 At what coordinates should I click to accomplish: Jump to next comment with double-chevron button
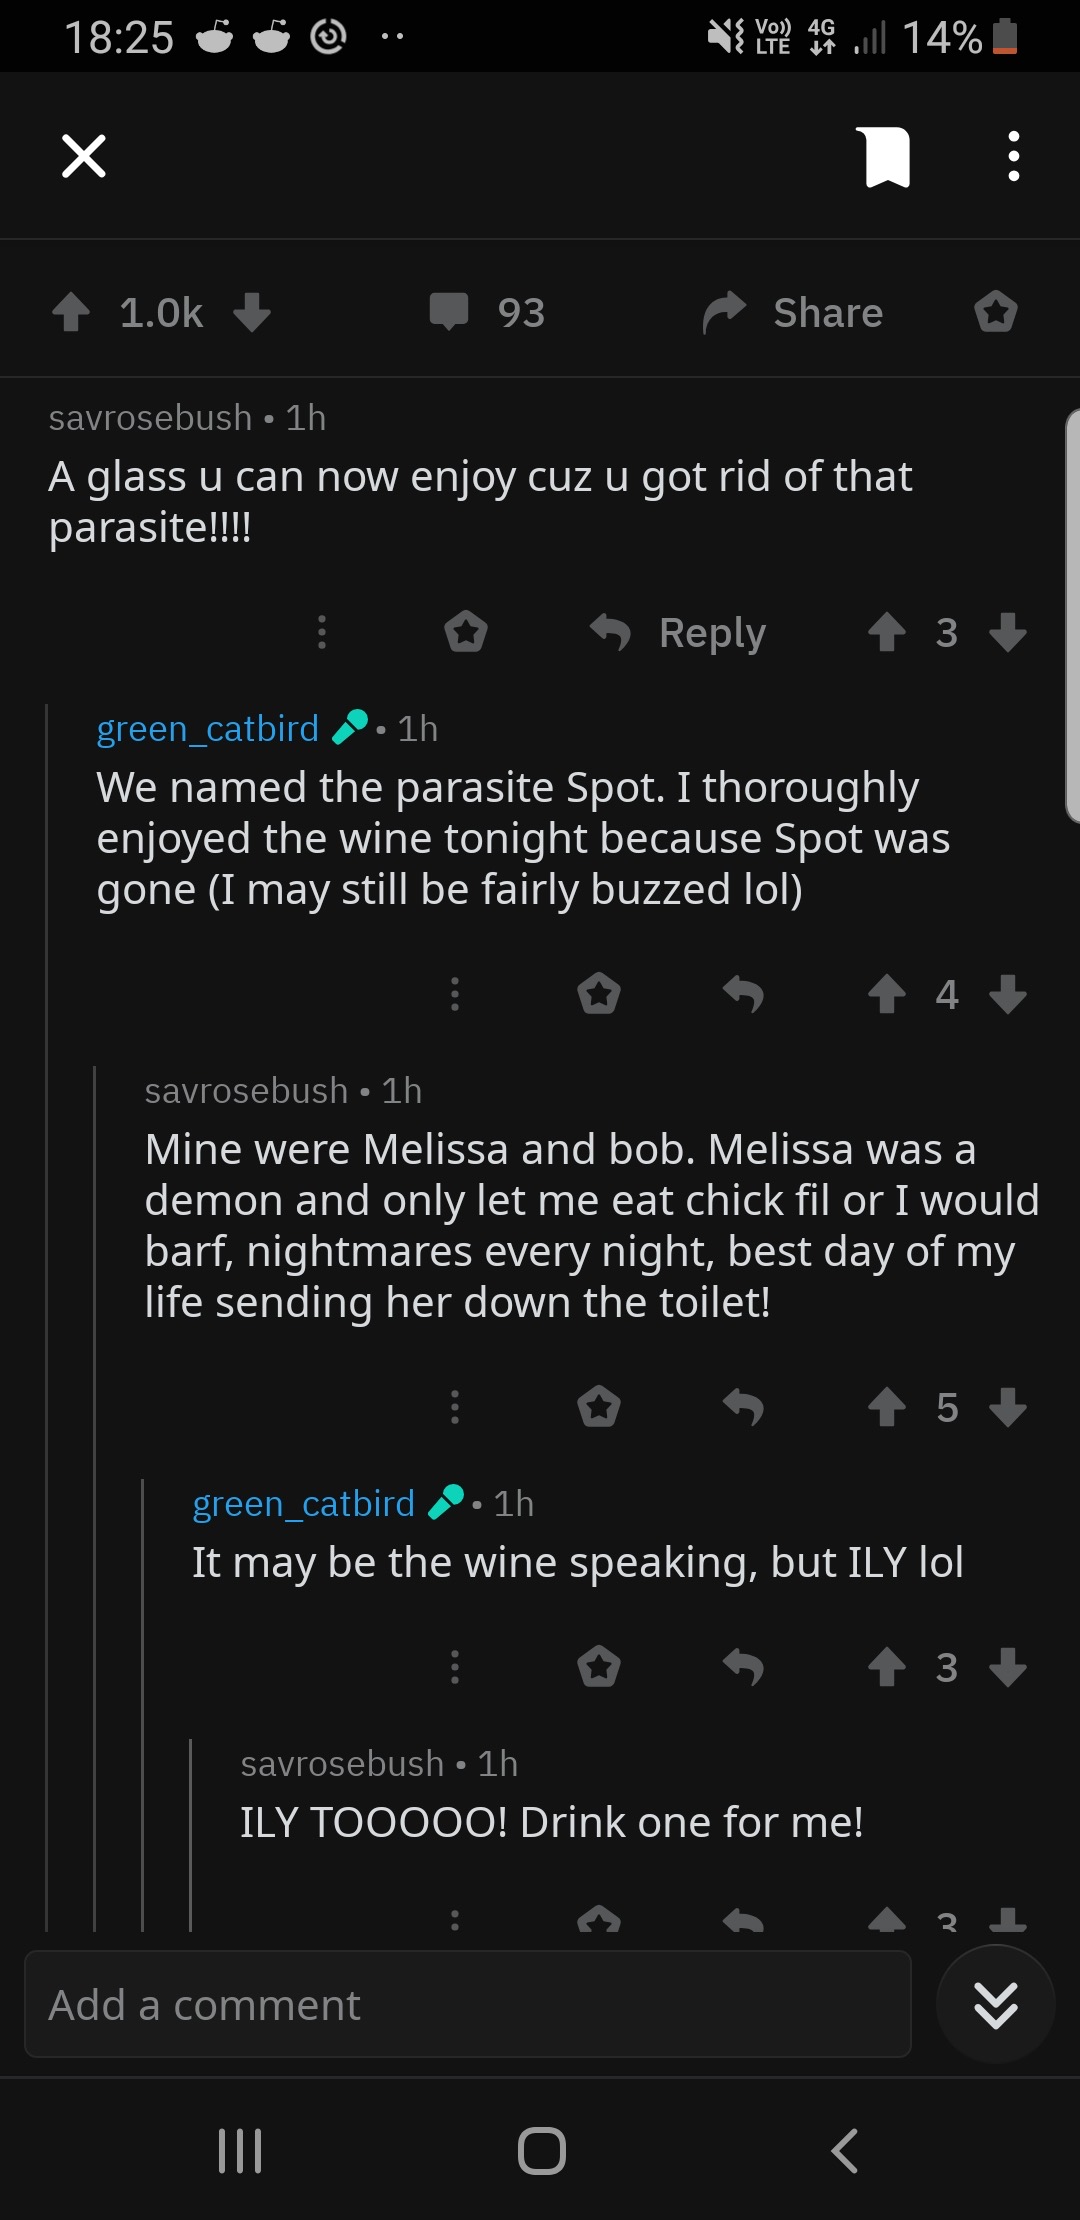995,2004
